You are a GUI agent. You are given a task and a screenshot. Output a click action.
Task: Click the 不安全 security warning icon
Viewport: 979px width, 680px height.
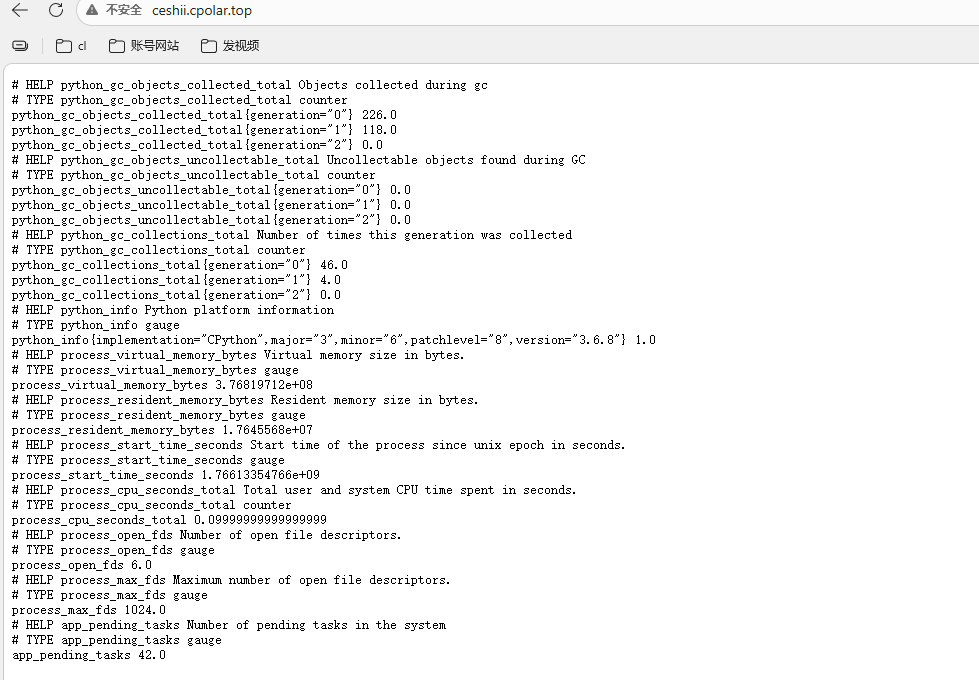tap(92, 11)
